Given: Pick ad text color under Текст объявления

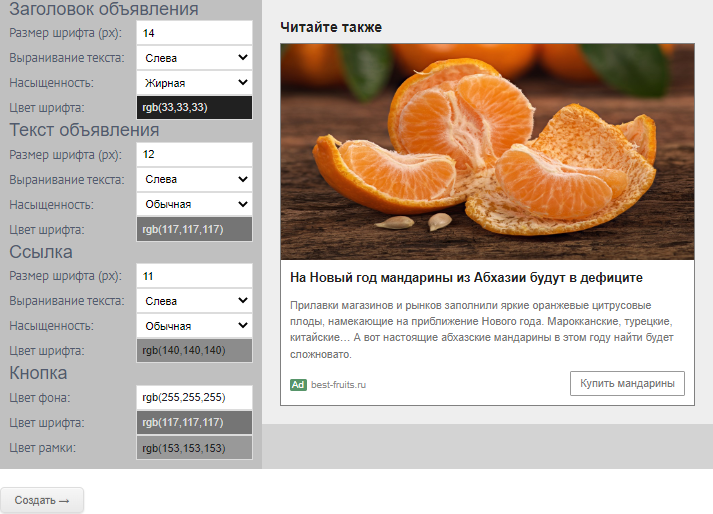Looking at the screenshot, I should [194, 229].
